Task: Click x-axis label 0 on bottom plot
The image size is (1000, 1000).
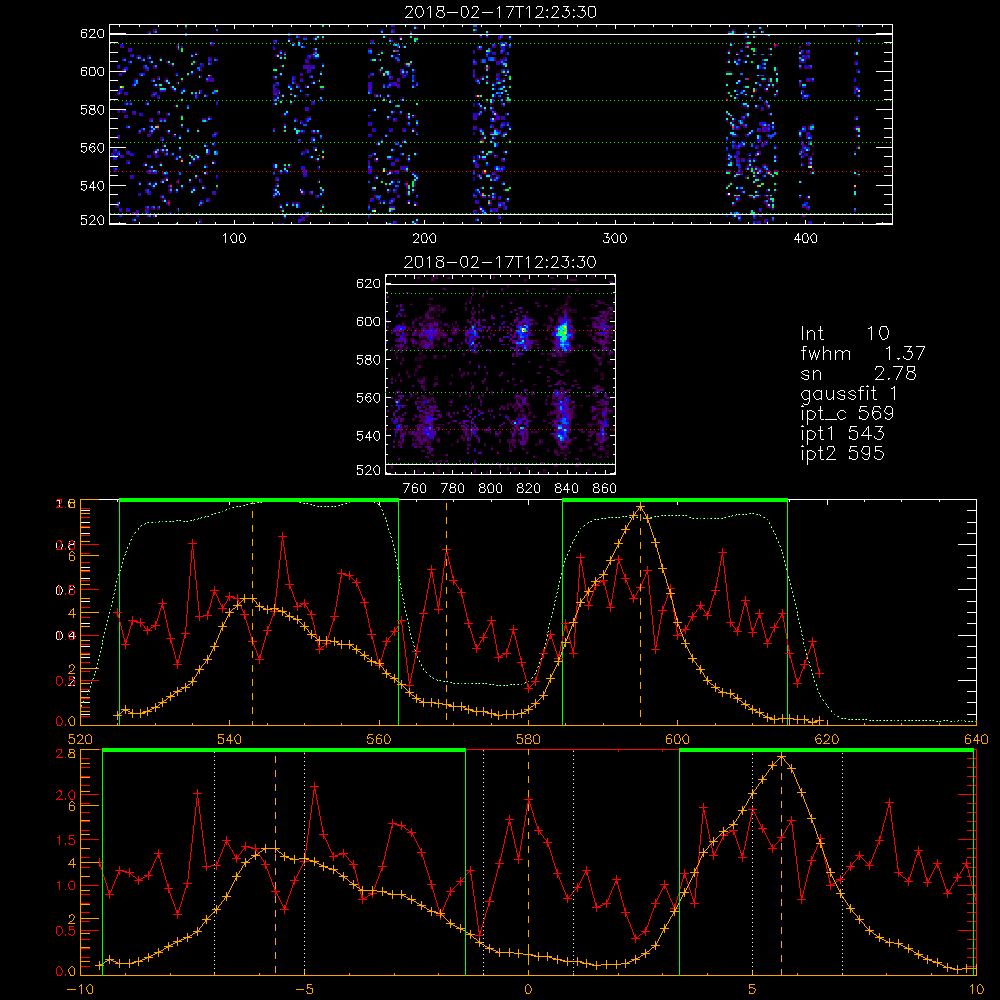Action: click(x=528, y=990)
